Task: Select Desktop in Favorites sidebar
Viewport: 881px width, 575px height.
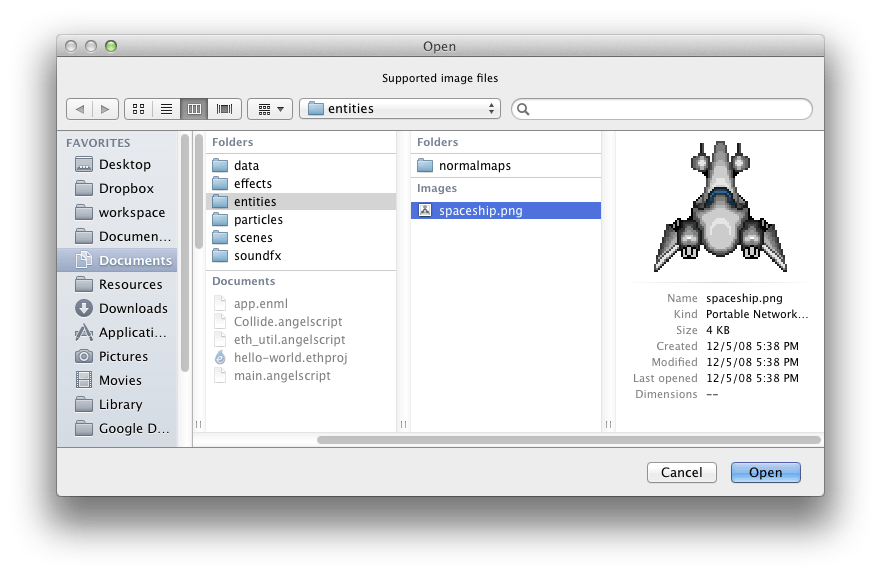Action: click(124, 164)
